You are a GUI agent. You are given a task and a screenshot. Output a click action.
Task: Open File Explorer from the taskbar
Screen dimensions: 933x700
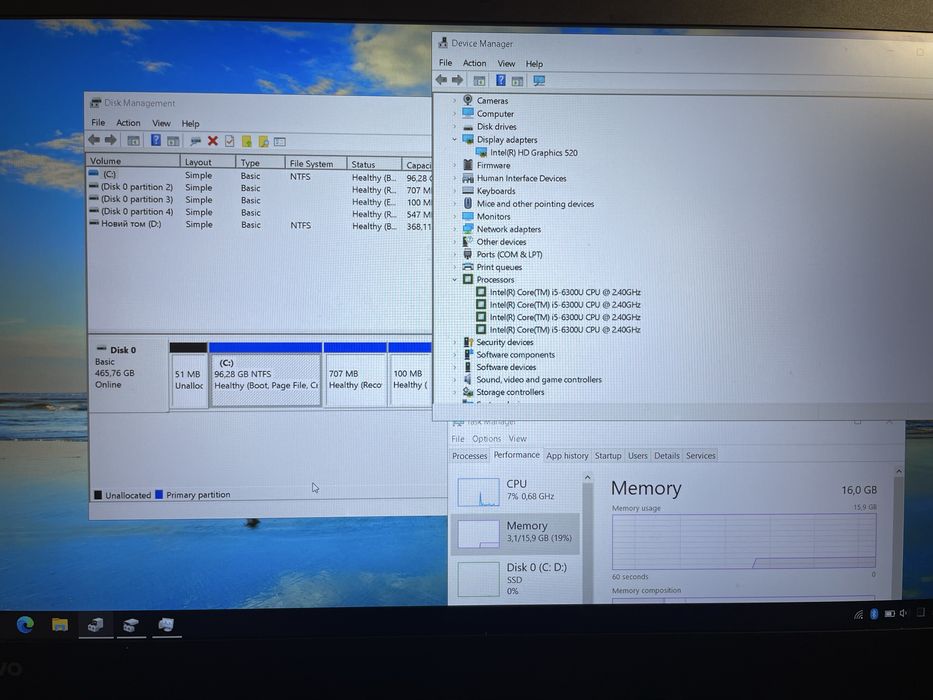tap(60, 624)
